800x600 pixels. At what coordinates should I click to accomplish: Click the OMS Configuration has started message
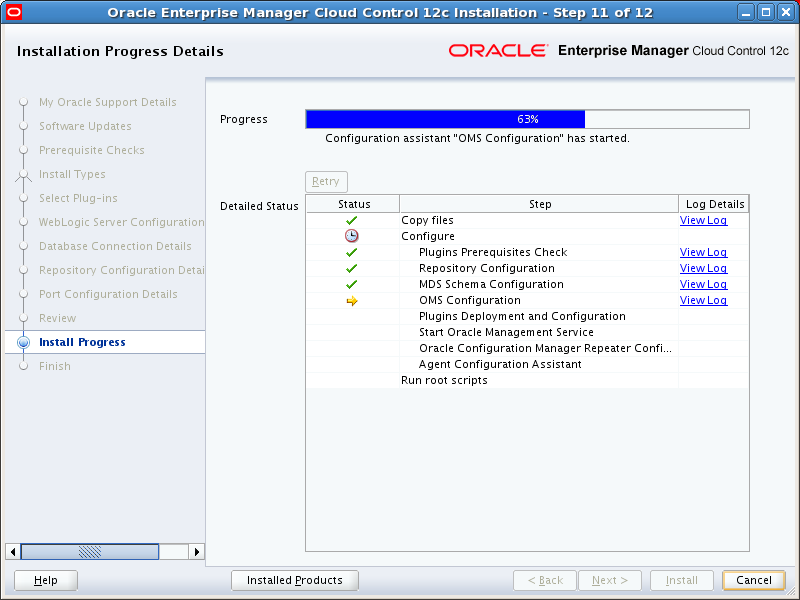click(x=478, y=138)
